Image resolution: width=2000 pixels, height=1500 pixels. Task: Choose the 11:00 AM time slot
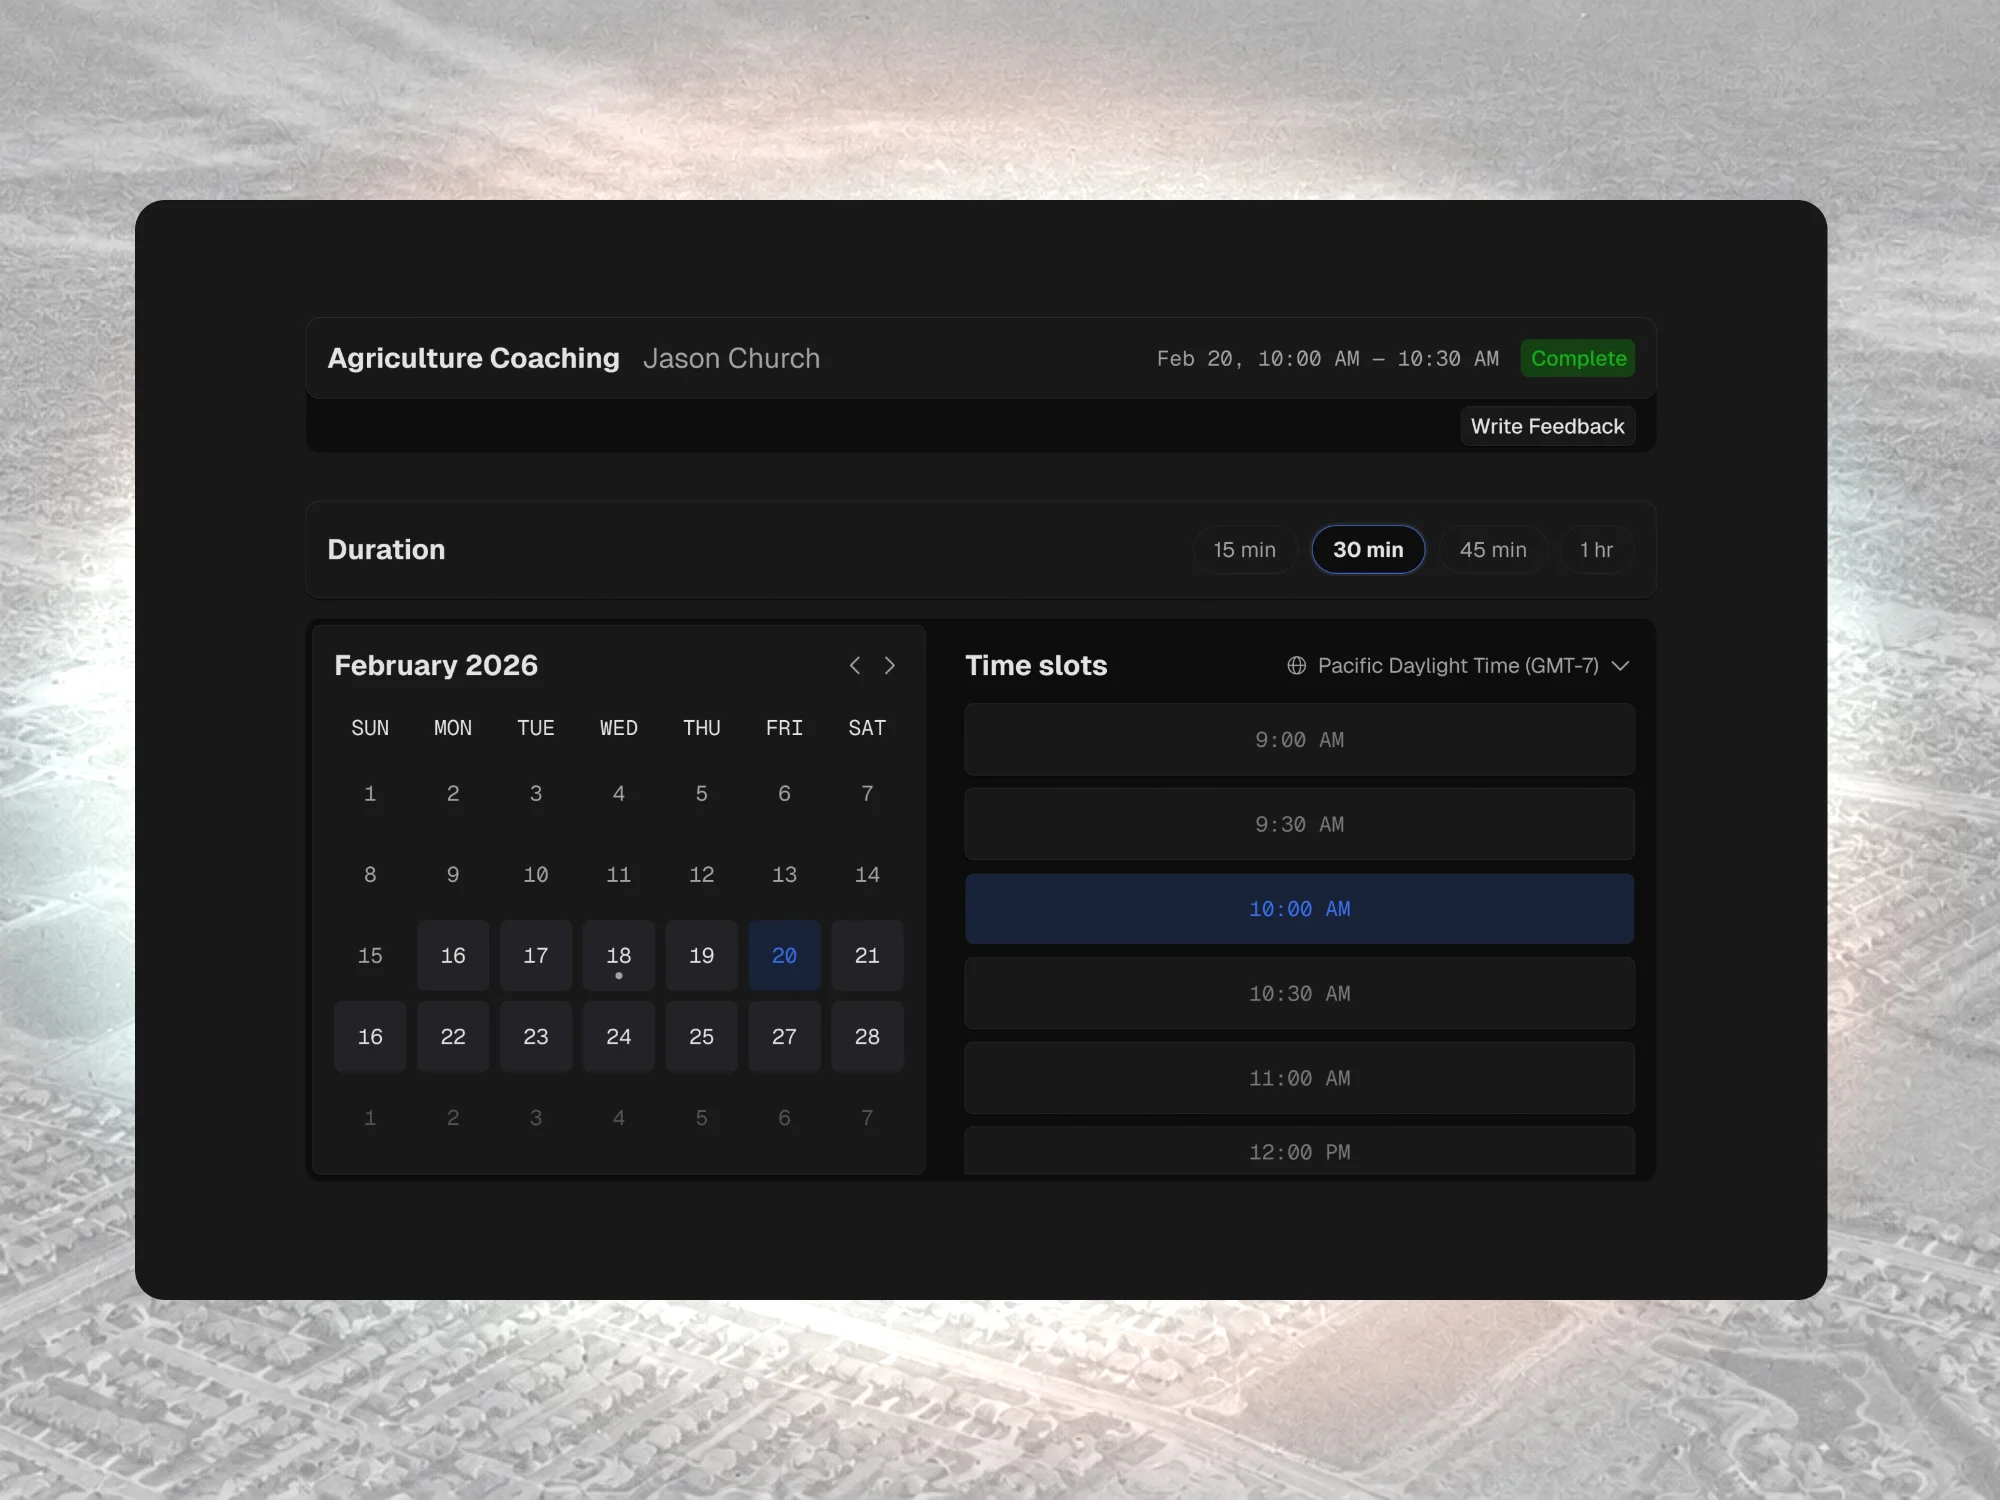pos(1299,1078)
